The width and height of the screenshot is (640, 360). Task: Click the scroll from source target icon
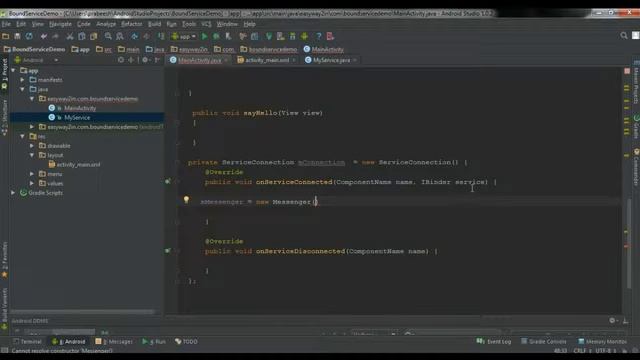(121, 60)
